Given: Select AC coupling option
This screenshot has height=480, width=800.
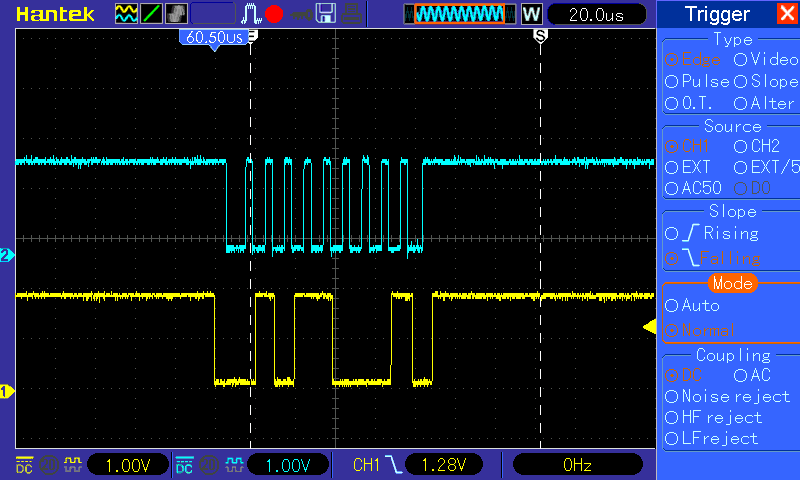Looking at the screenshot, I should [x=752, y=375].
